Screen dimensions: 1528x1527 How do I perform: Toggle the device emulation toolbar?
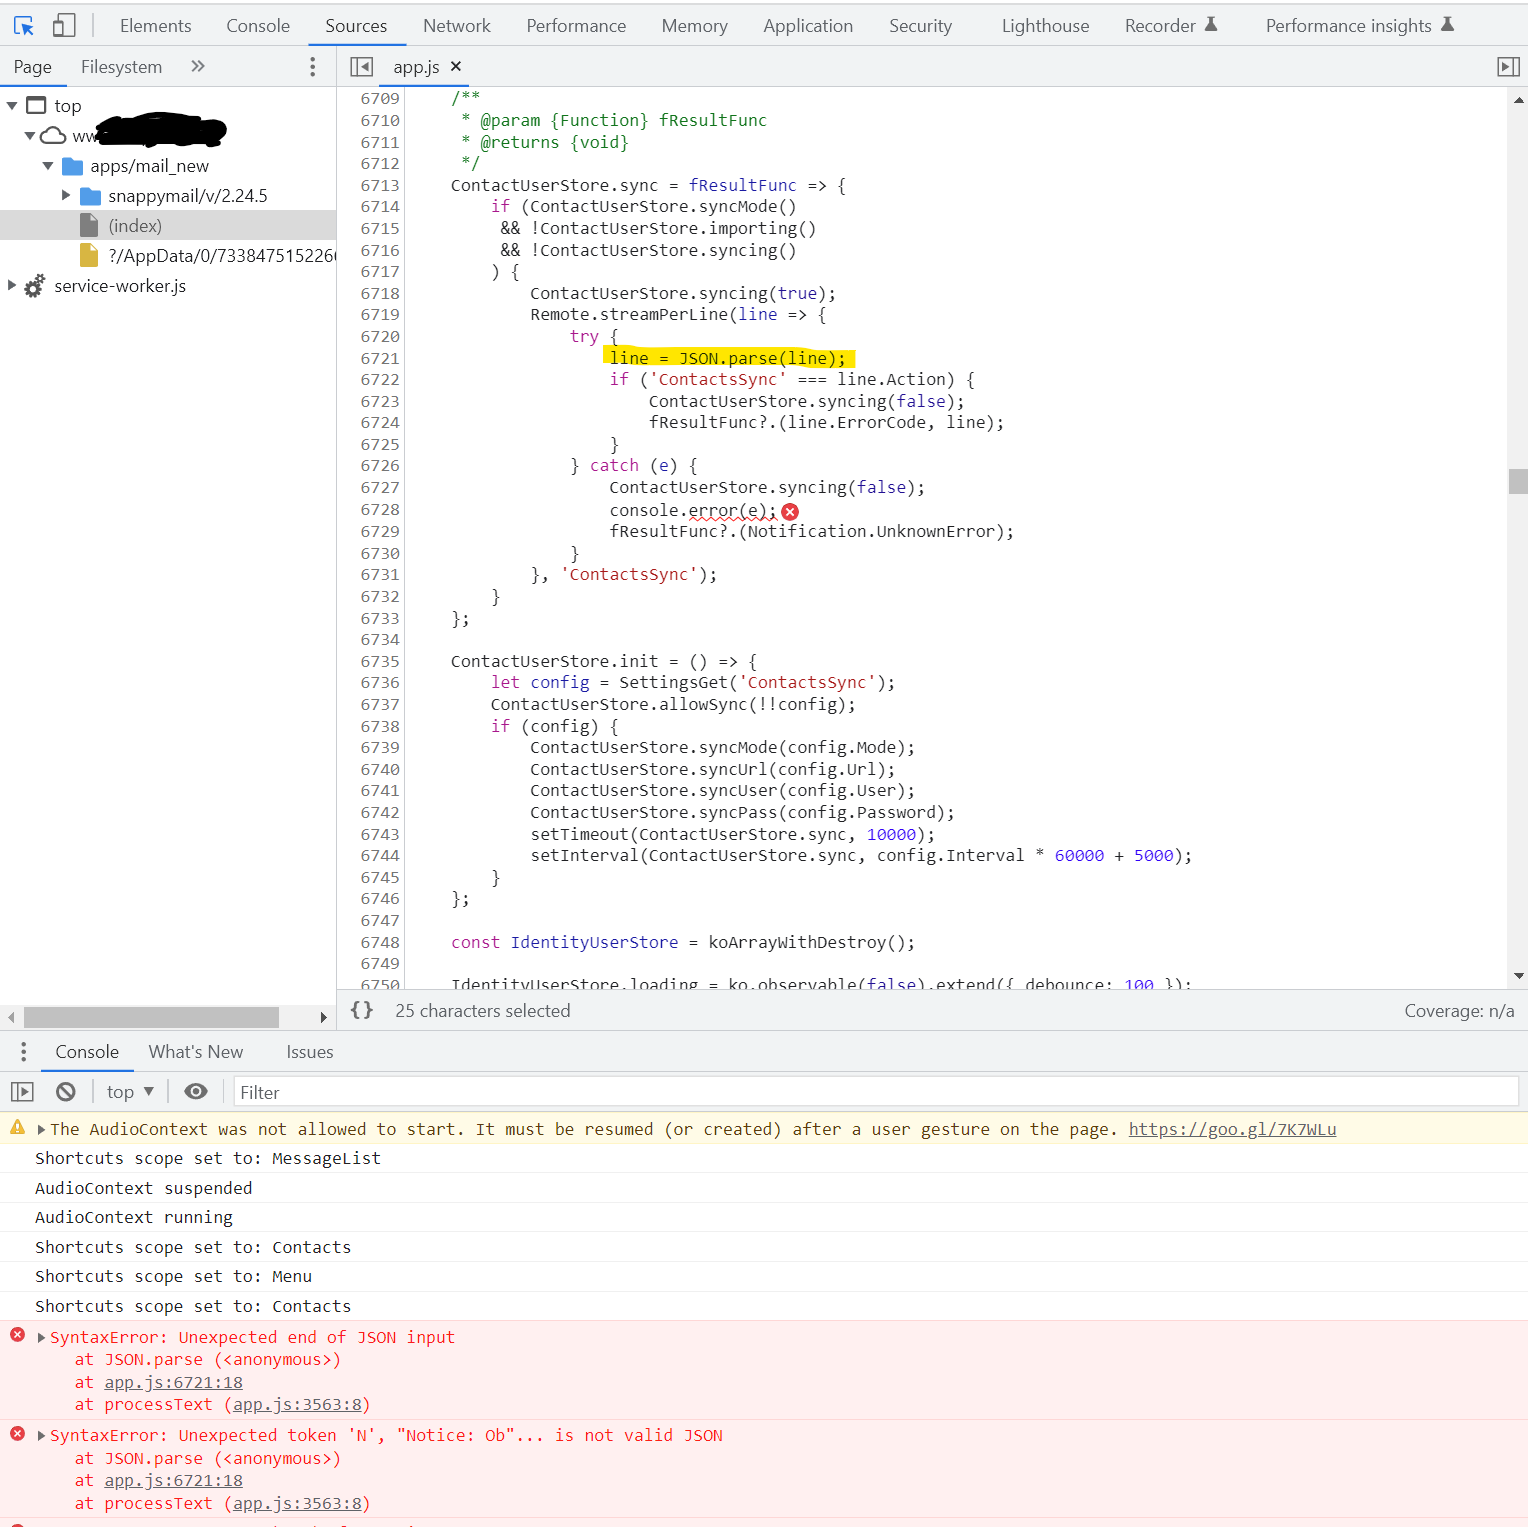coord(62,25)
